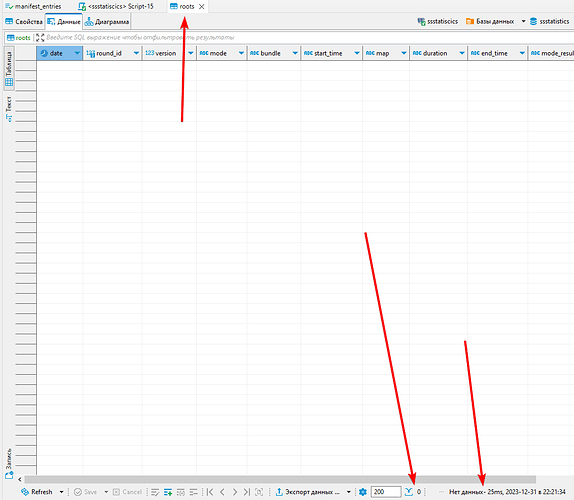Toggle the Таблица view on the side panel
The height and width of the screenshot is (500, 574).
(9, 68)
